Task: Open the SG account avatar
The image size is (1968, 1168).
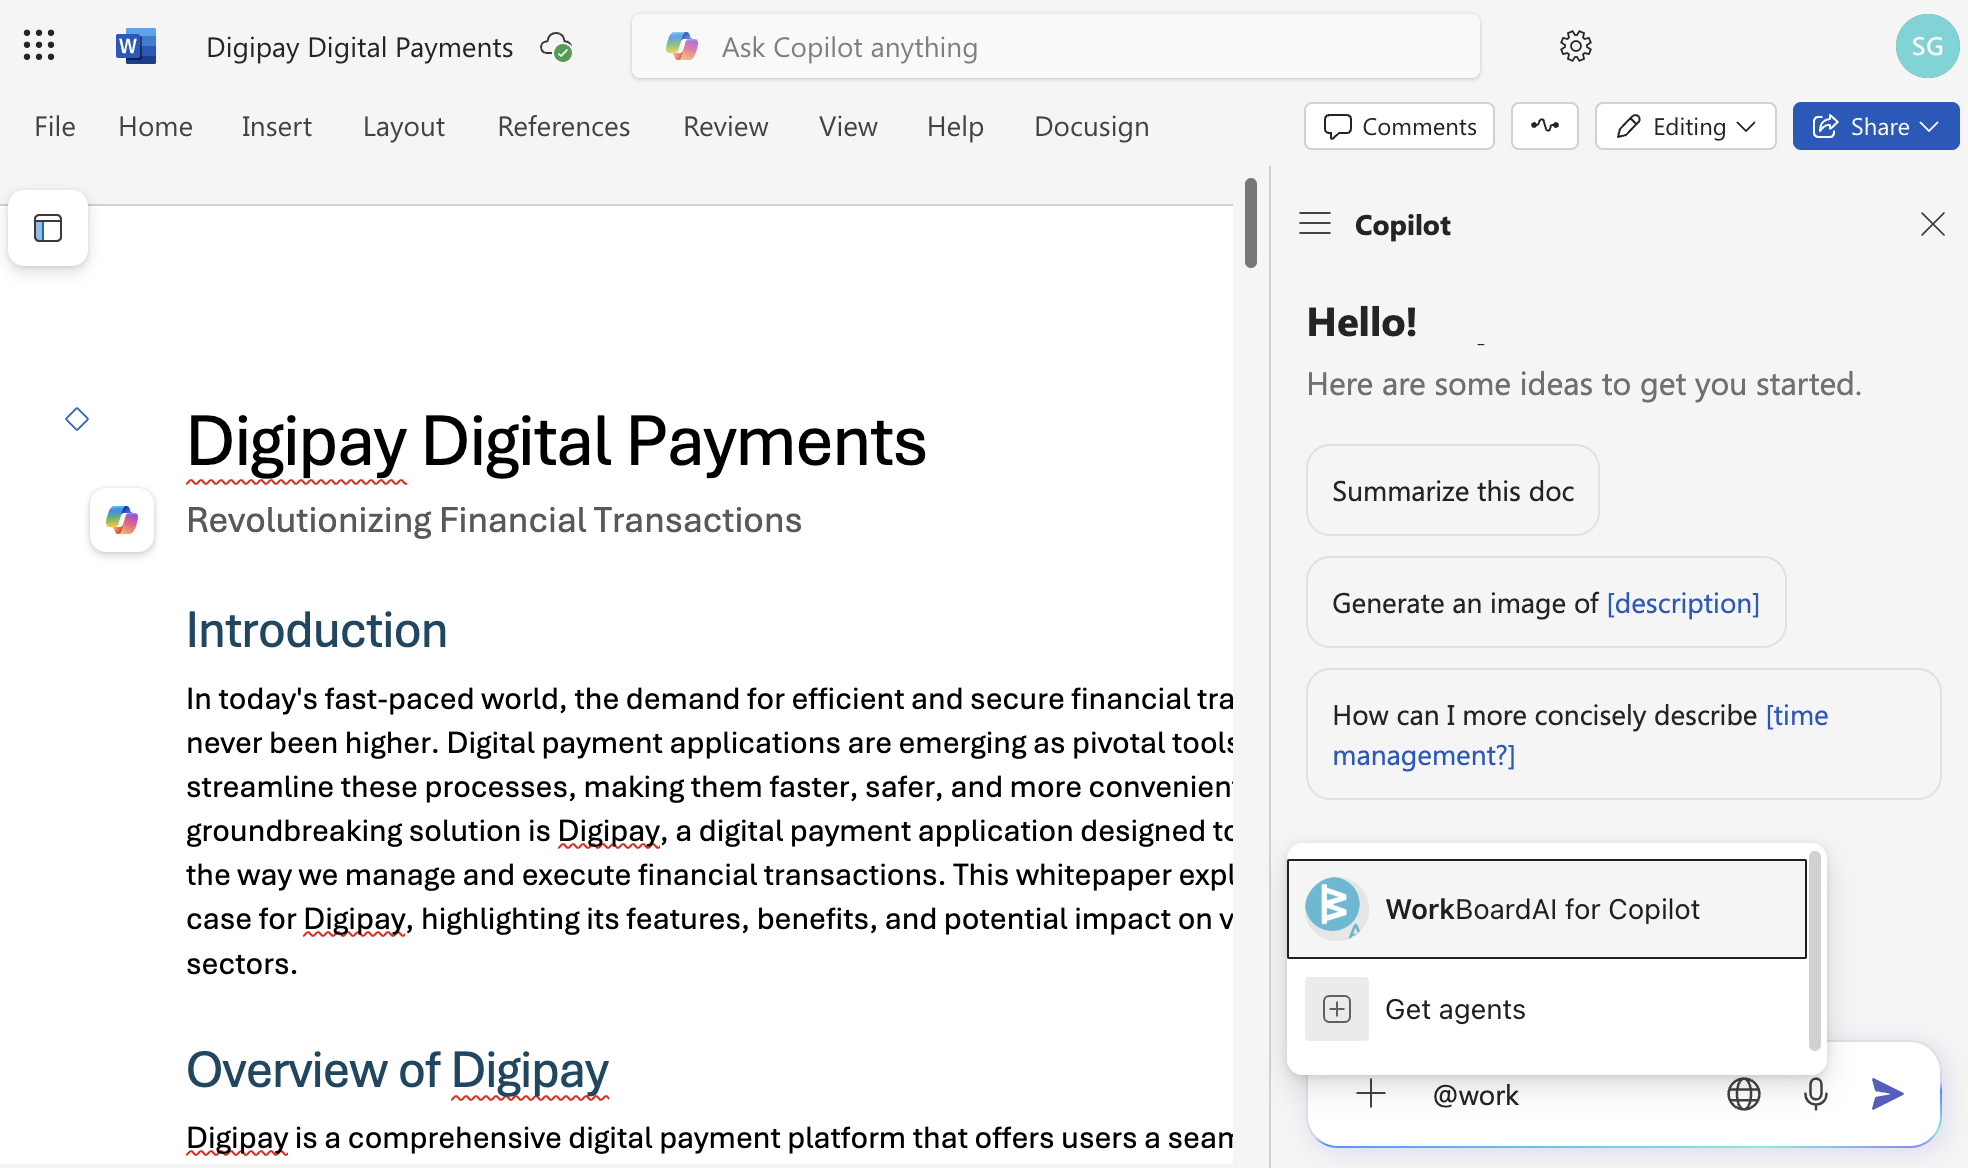Action: (x=1927, y=46)
